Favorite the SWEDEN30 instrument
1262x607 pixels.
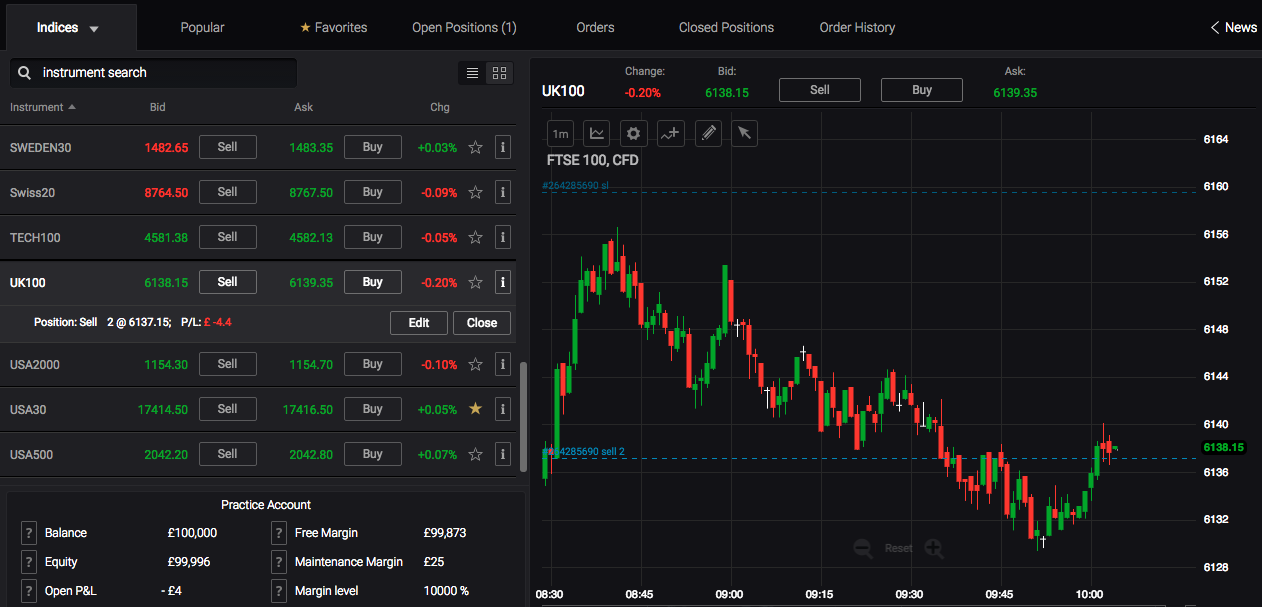click(475, 147)
